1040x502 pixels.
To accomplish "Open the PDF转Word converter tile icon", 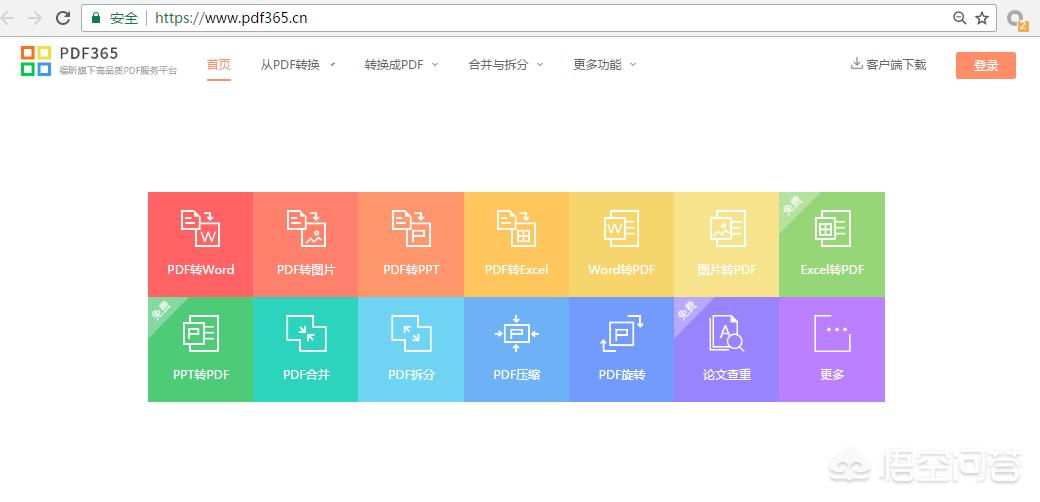I will coord(200,228).
